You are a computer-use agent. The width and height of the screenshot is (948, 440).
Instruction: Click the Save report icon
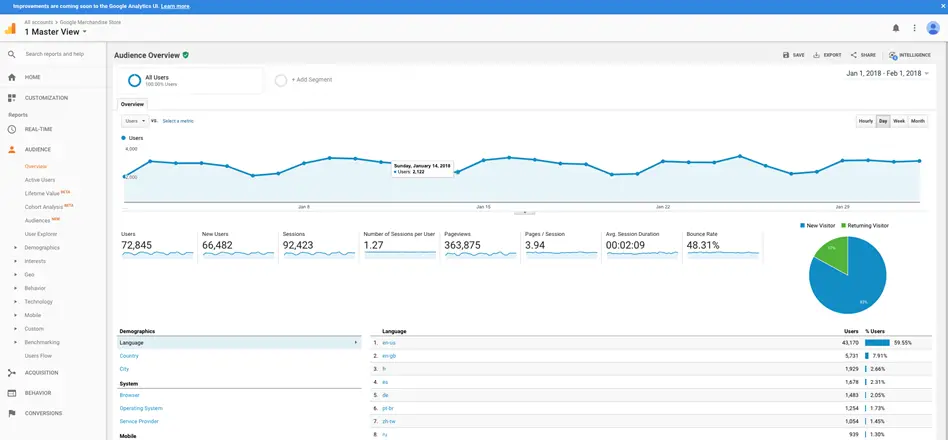tap(787, 55)
